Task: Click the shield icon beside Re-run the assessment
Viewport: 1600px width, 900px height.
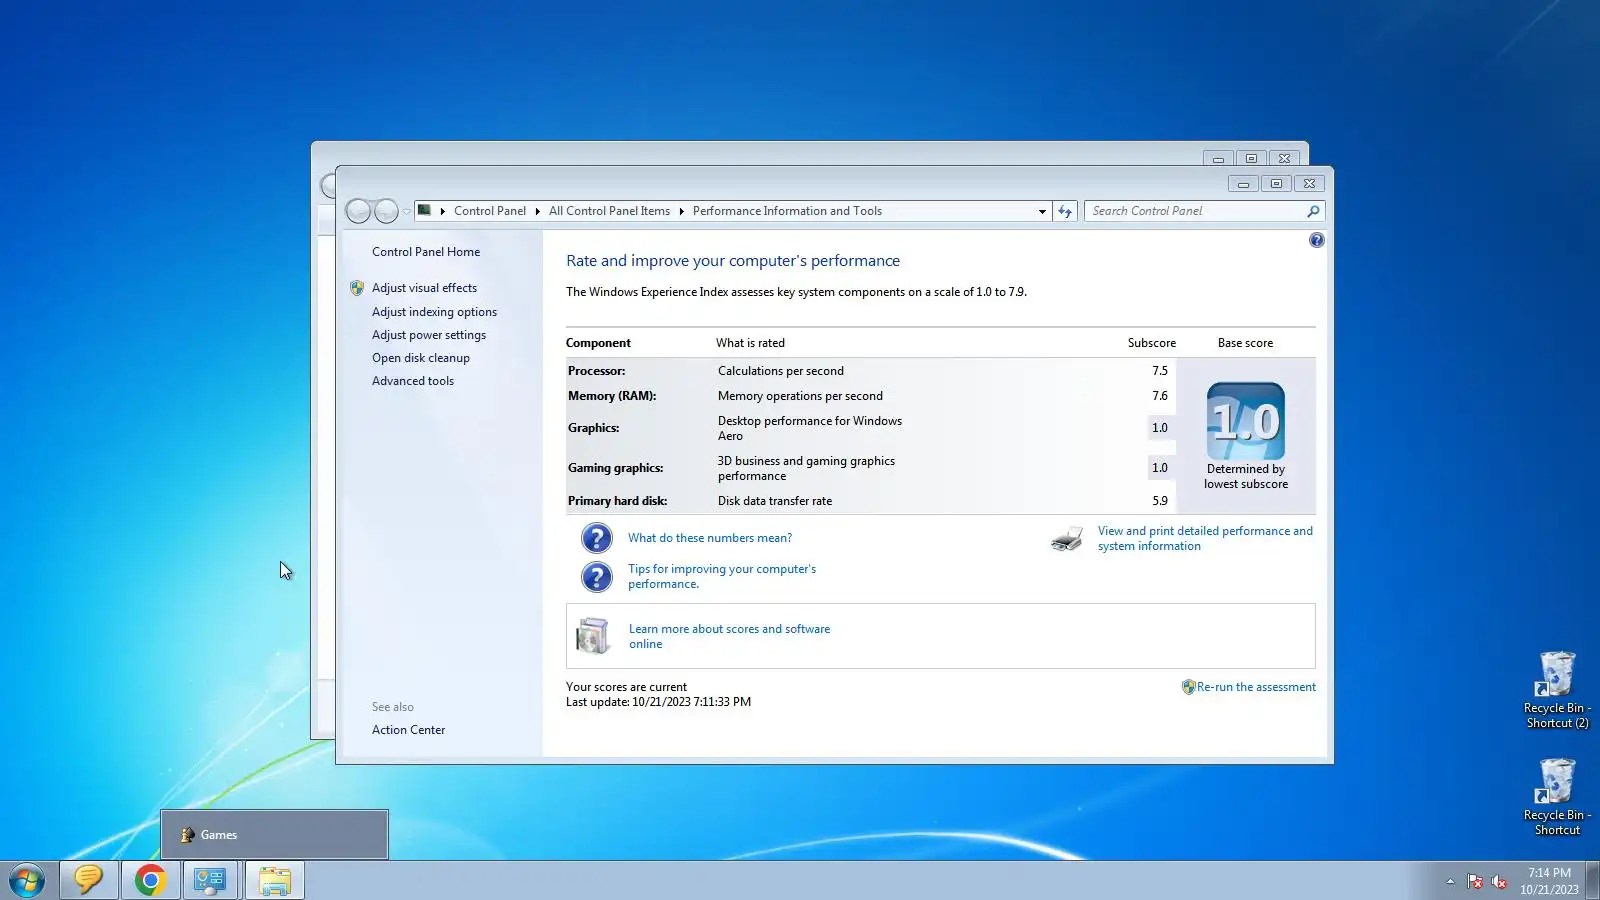Action: coord(1188,687)
